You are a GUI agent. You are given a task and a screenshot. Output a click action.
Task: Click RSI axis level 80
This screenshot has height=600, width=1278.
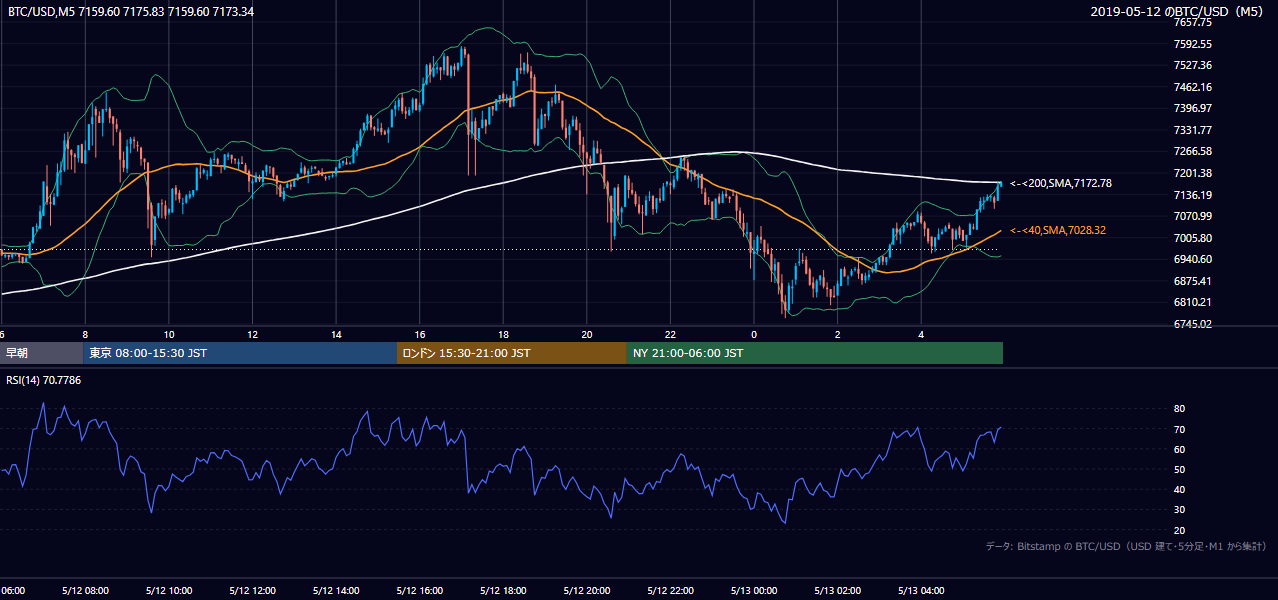coord(1179,409)
